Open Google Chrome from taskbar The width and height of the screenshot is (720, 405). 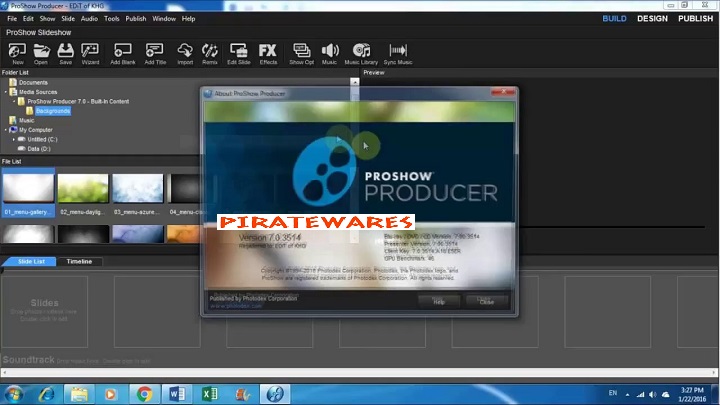[x=144, y=394]
